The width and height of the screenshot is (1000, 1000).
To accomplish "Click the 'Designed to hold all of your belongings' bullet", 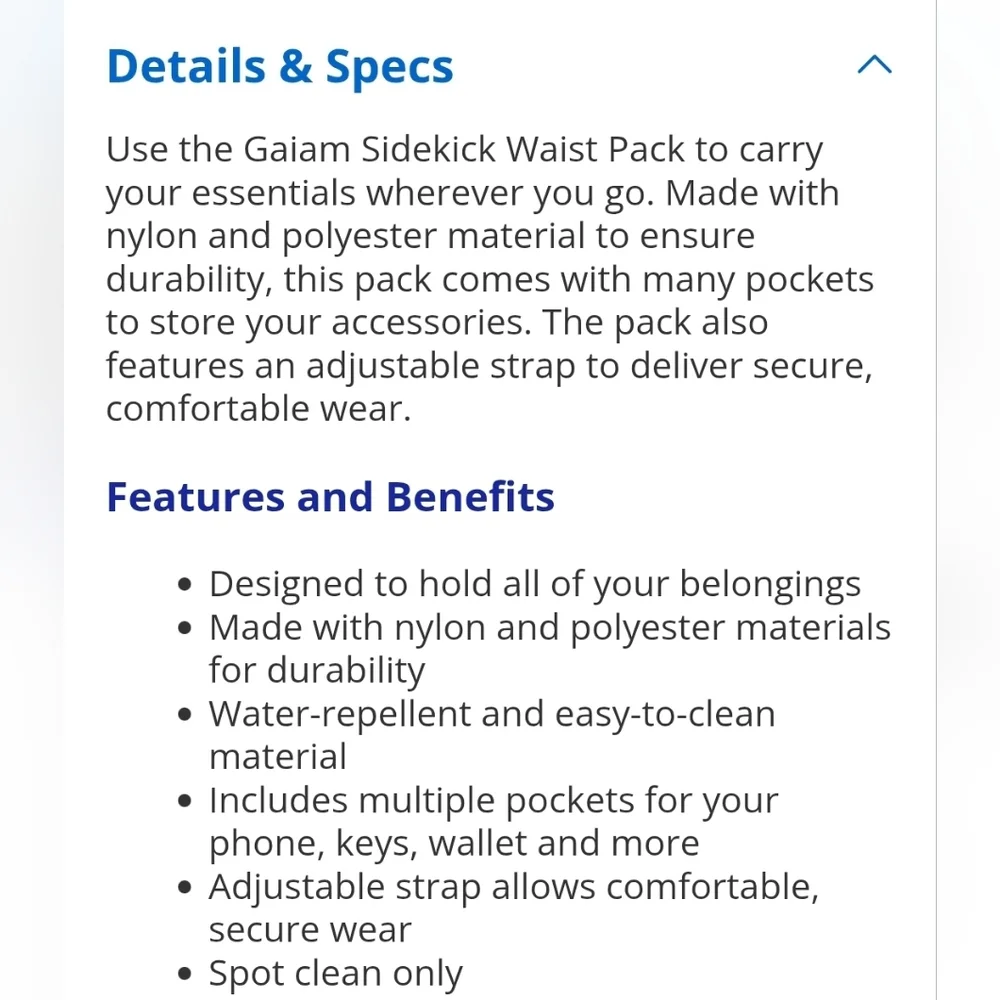I will (535, 584).
